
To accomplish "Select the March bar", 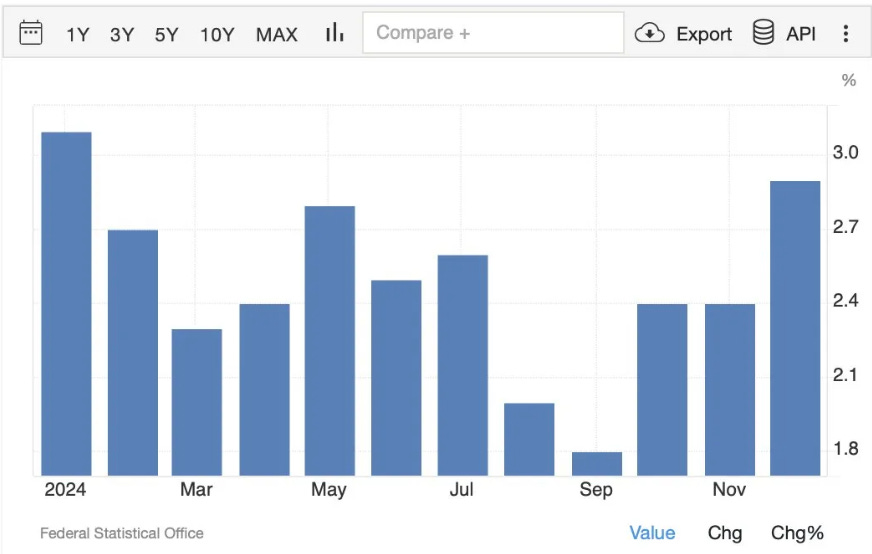I will 197,402.
